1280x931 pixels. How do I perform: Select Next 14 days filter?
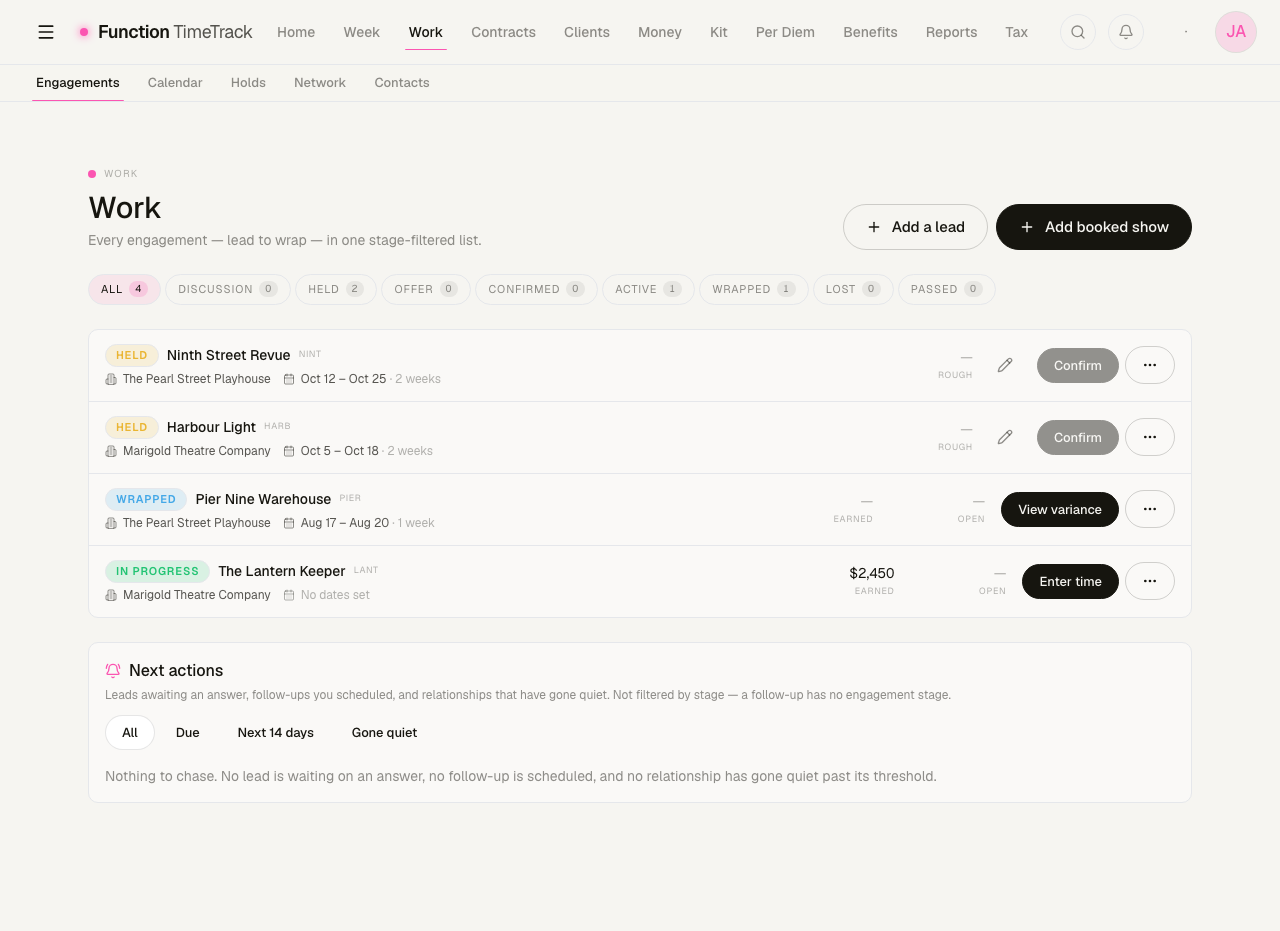(x=276, y=732)
